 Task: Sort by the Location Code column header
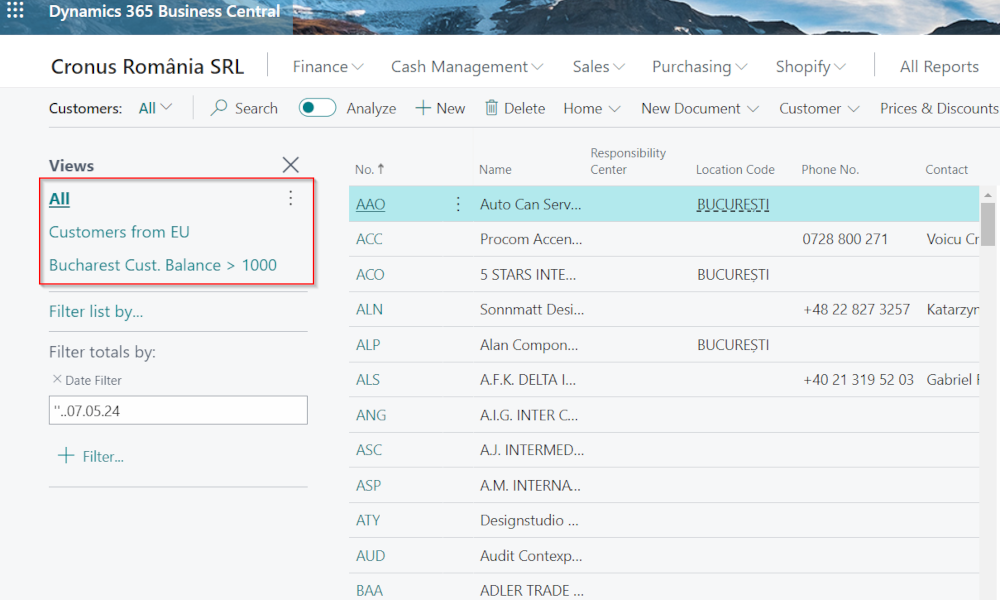pyautogui.click(x=735, y=169)
